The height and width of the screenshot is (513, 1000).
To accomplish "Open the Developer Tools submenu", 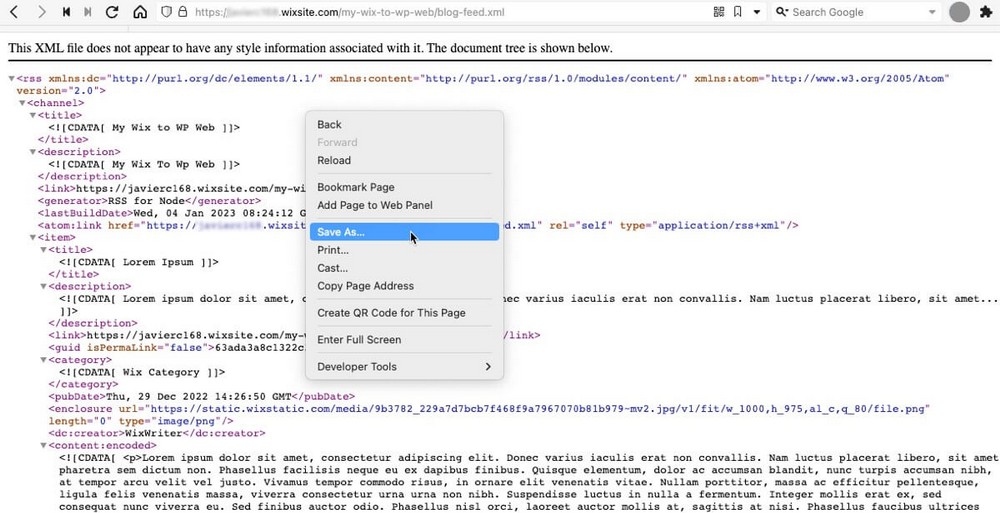I will point(404,366).
